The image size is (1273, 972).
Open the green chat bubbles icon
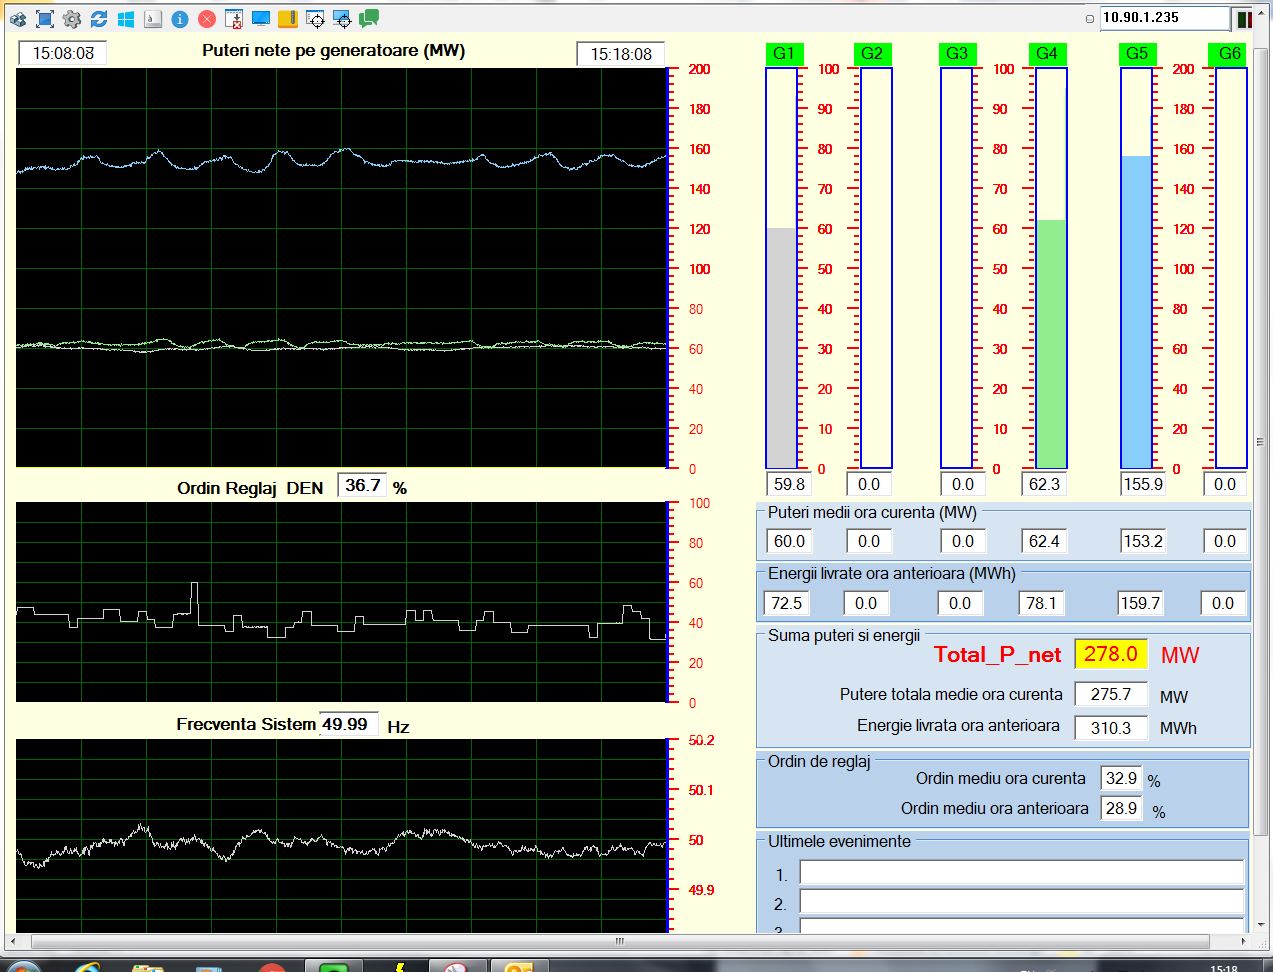(x=369, y=19)
